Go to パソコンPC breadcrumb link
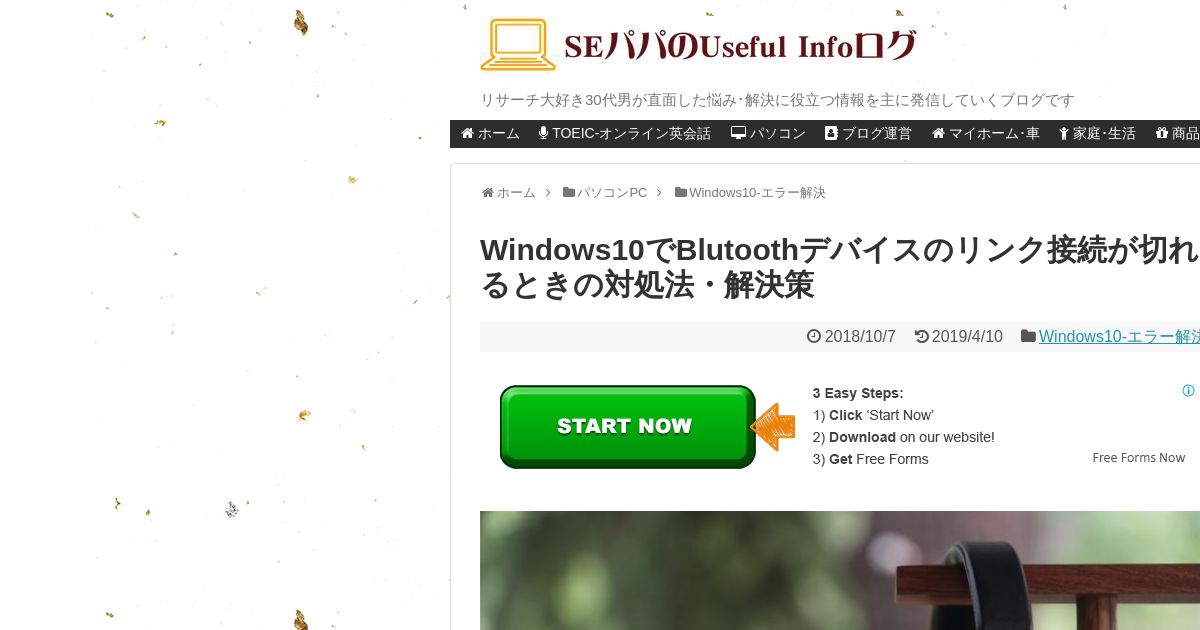Image resolution: width=1200 pixels, height=630 pixels. 611,192
